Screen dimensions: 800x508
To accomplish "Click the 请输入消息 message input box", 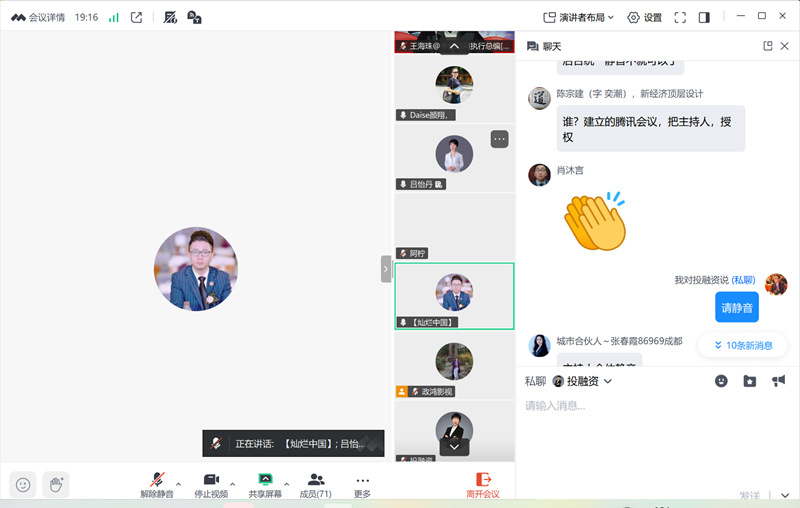I will click(650, 430).
